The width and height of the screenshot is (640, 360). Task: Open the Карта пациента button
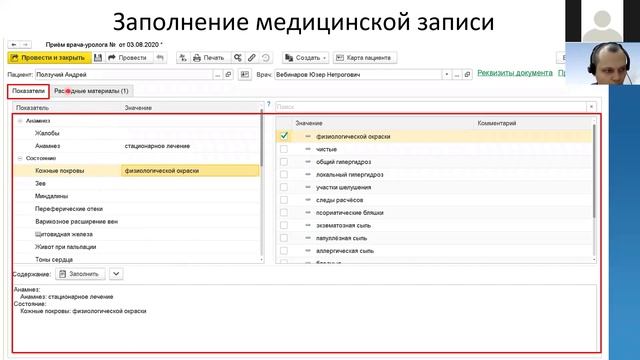point(364,58)
